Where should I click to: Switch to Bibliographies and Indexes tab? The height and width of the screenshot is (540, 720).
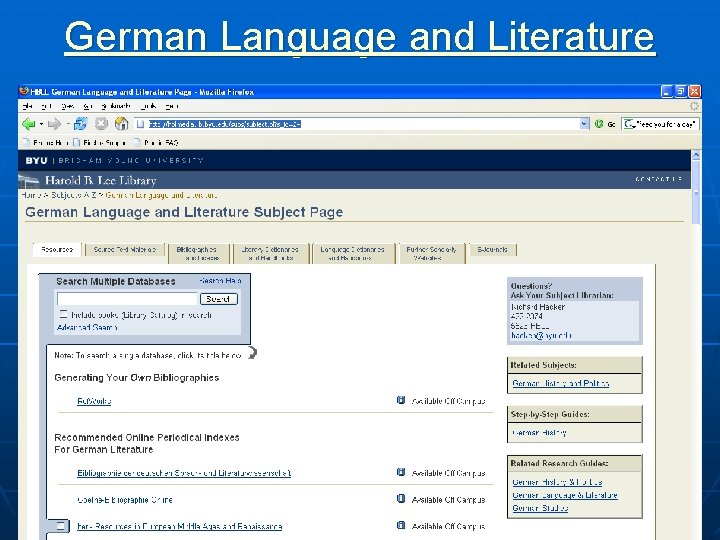pos(199,253)
